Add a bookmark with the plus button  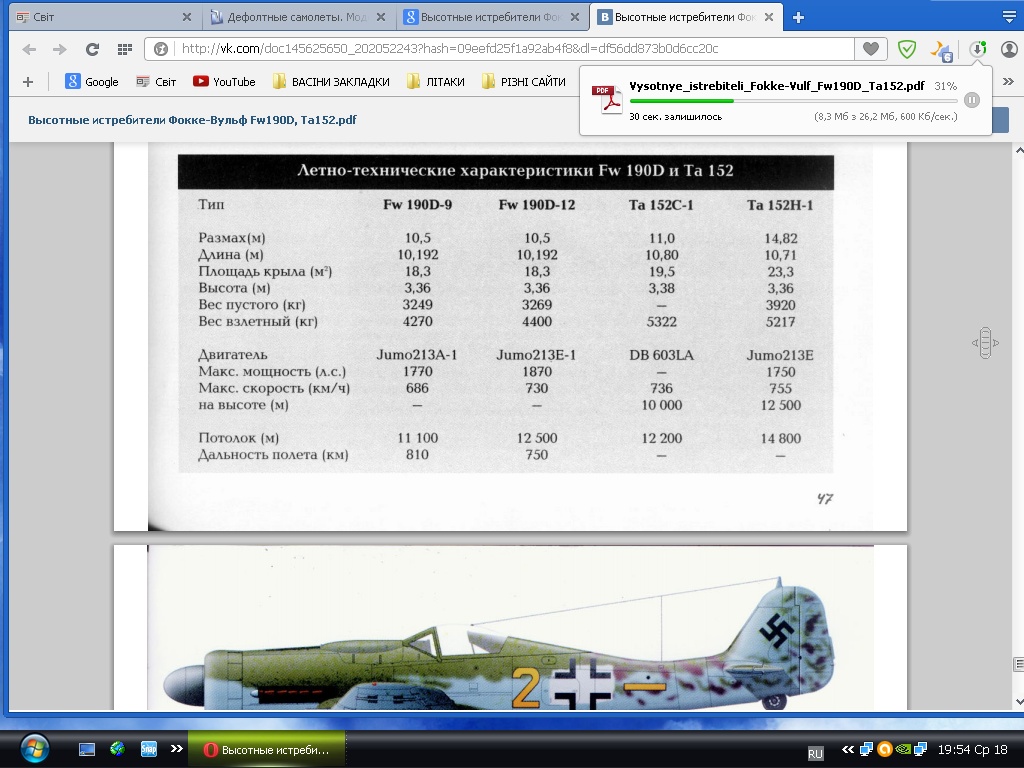point(27,82)
